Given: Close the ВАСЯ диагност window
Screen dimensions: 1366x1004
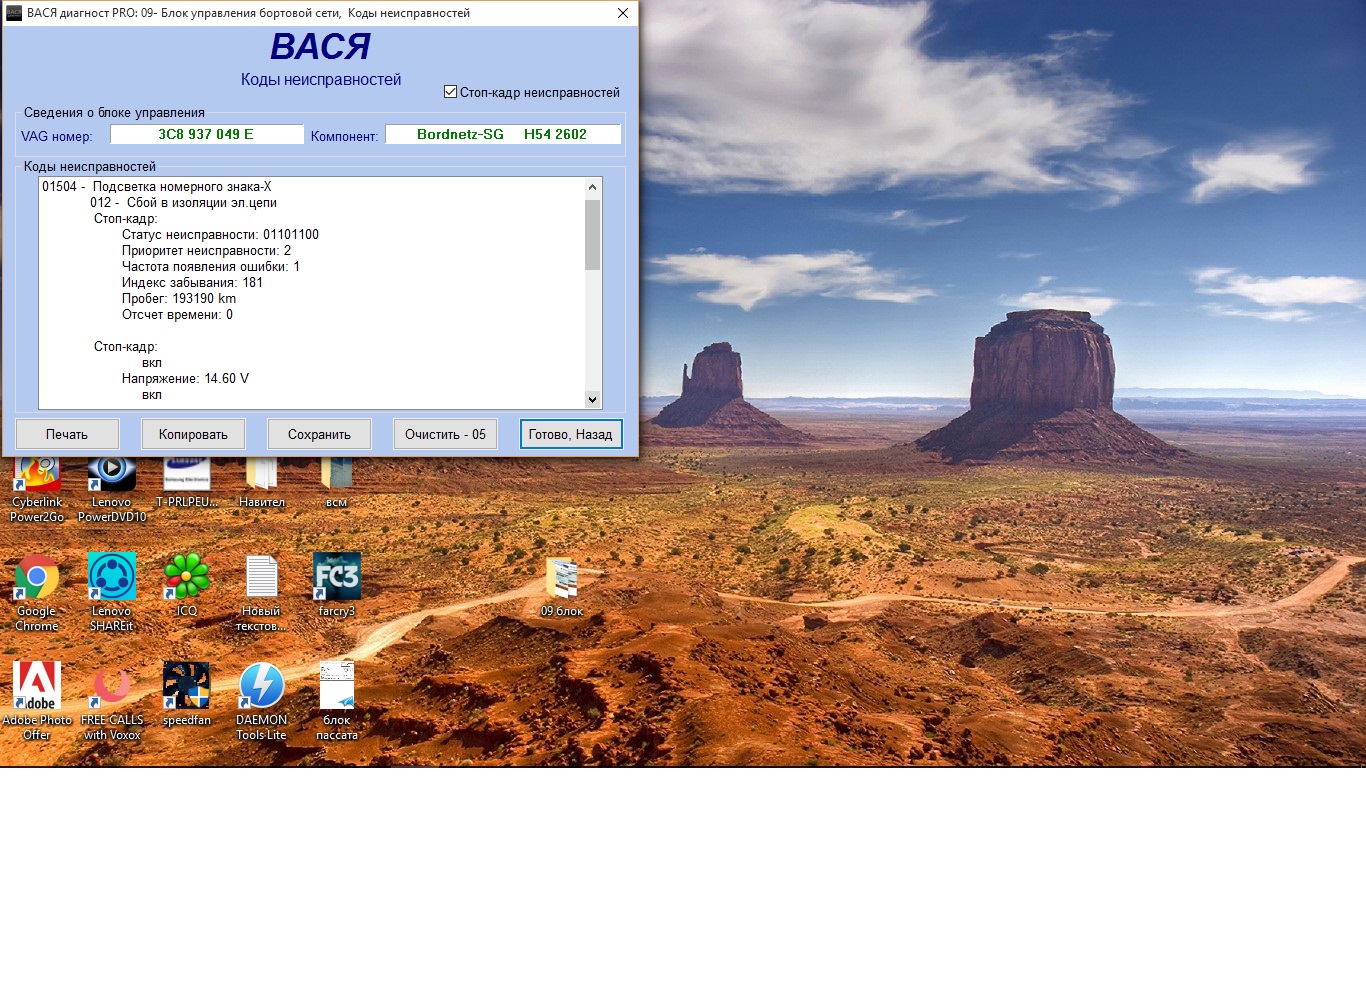Looking at the screenshot, I should tap(622, 13).
